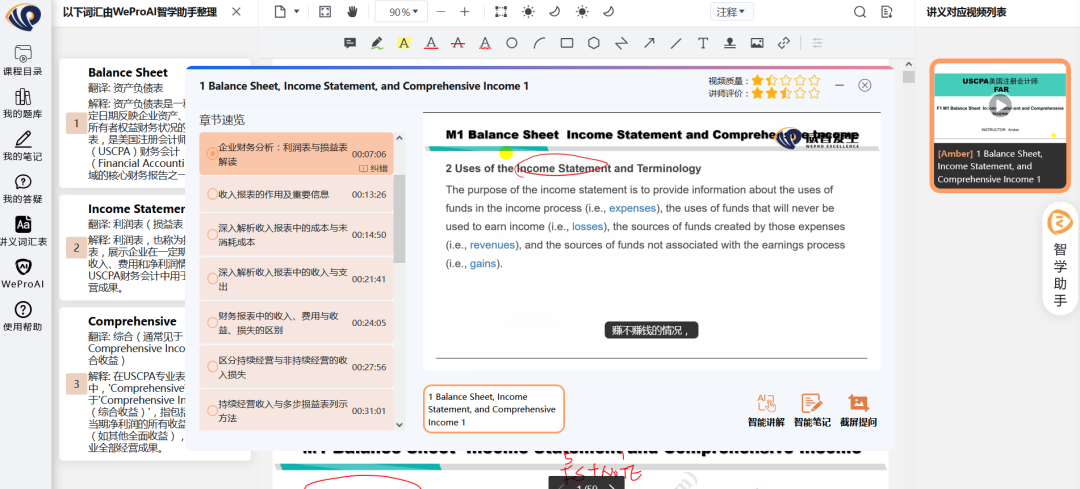Select chapter radio 财务报表中的收入、费用与收益、损失的区别
This screenshot has width=1080, height=489.
click(x=212, y=322)
